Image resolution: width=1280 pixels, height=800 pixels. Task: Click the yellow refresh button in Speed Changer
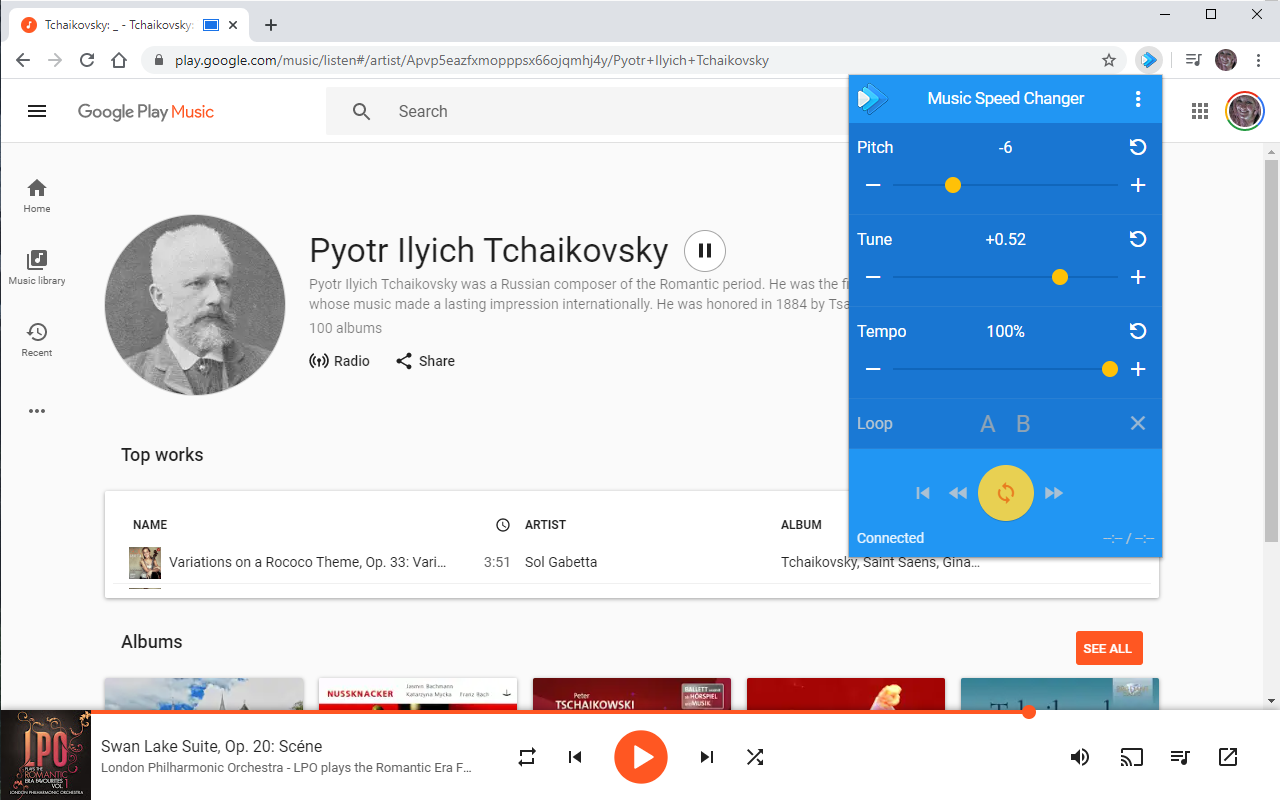[1005, 493]
